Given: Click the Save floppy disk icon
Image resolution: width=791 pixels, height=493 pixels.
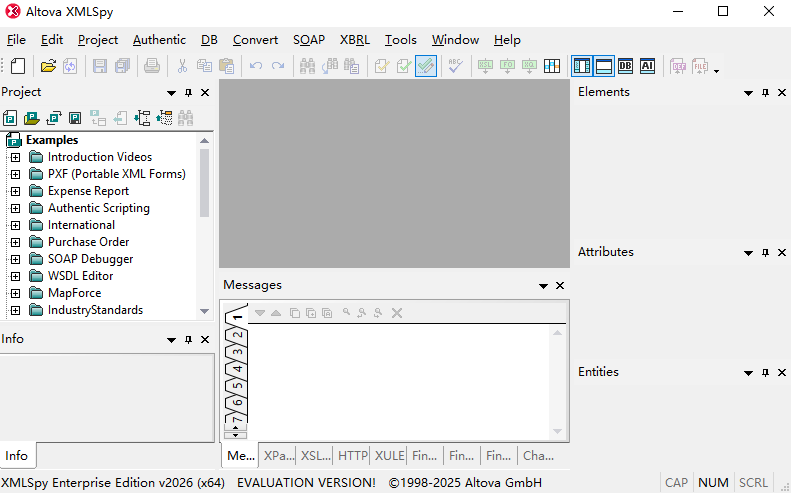Looking at the screenshot, I should 100,66.
